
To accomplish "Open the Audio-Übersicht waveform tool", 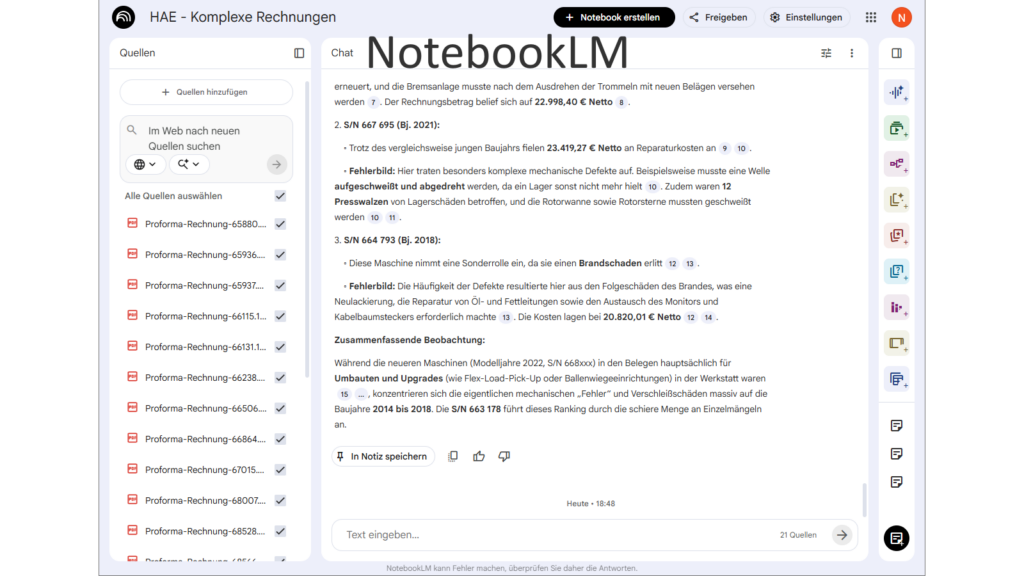I will (896, 92).
